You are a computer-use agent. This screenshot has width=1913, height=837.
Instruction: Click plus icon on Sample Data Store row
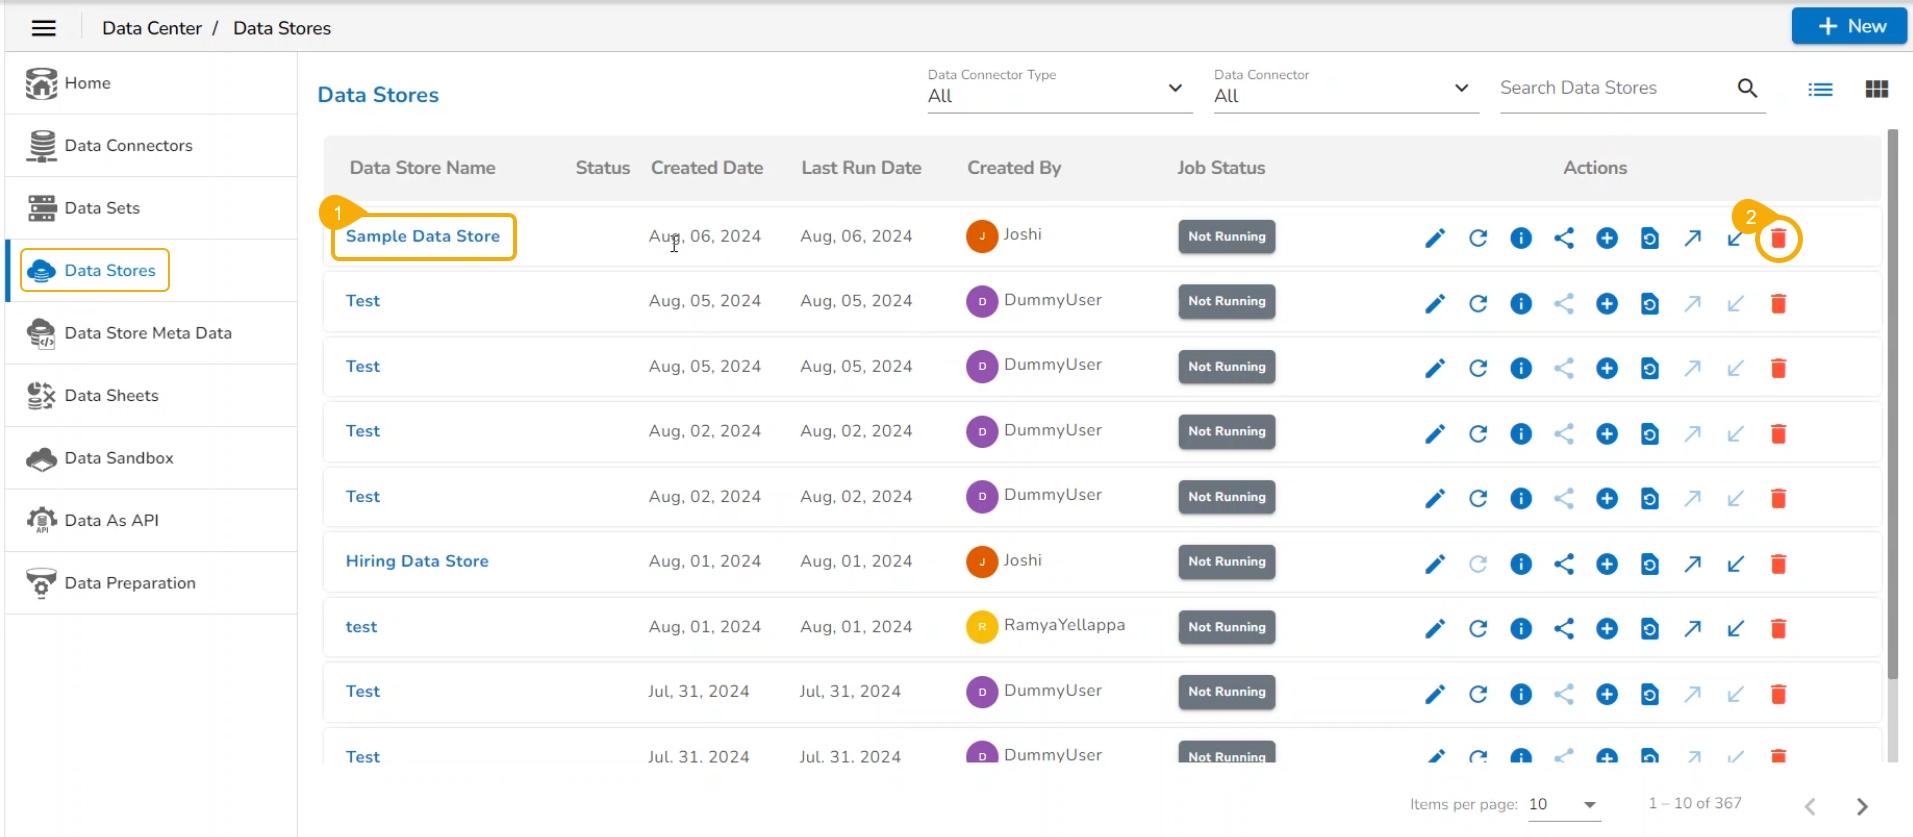[1607, 239]
